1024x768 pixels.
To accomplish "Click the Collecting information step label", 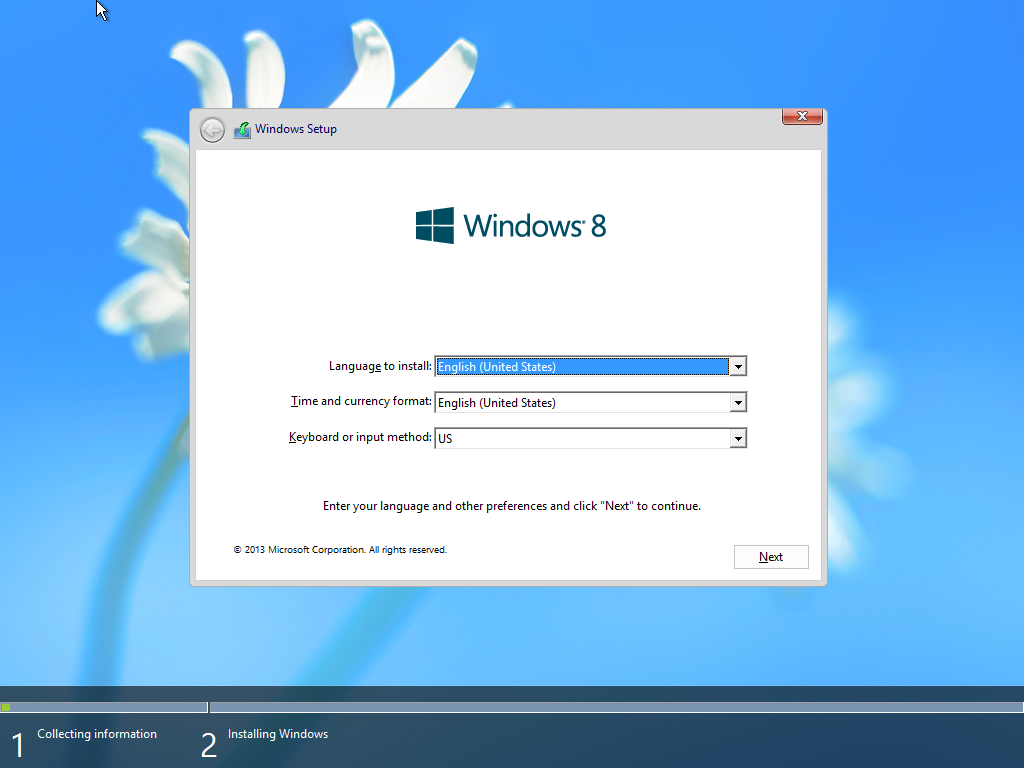I will click(97, 734).
